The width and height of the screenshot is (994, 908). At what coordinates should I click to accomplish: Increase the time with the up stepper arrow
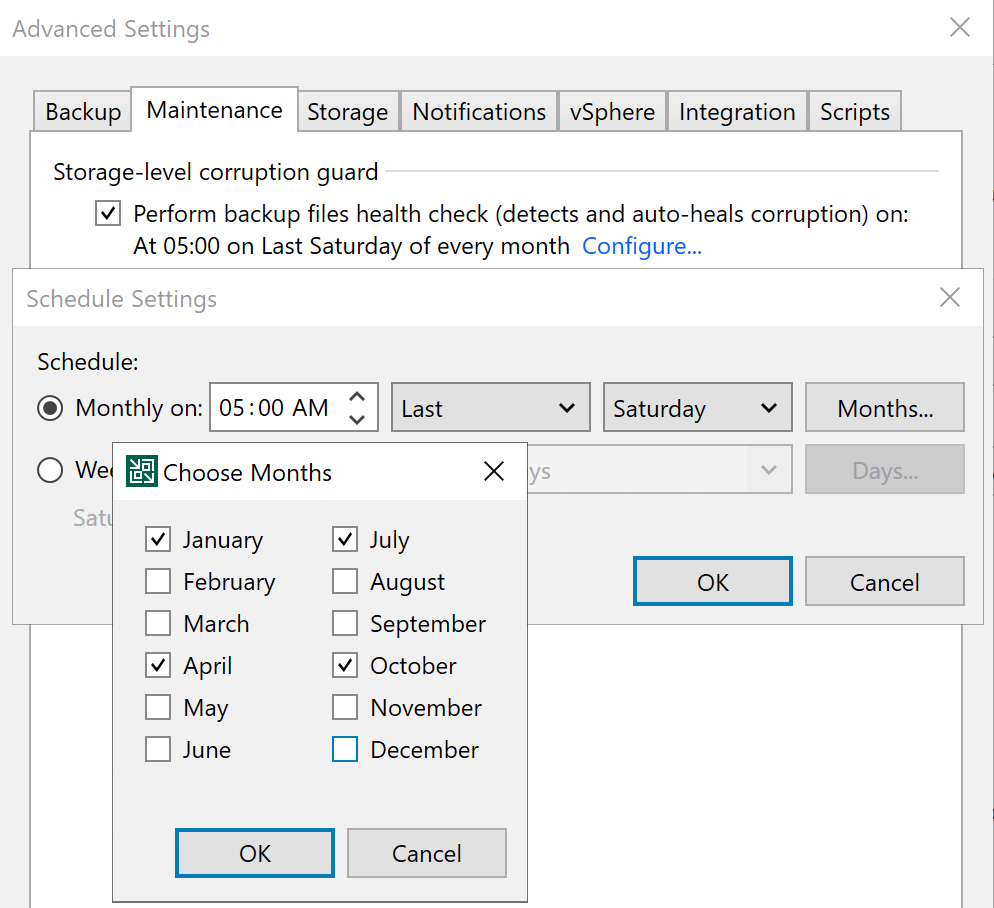tap(357, 397)
